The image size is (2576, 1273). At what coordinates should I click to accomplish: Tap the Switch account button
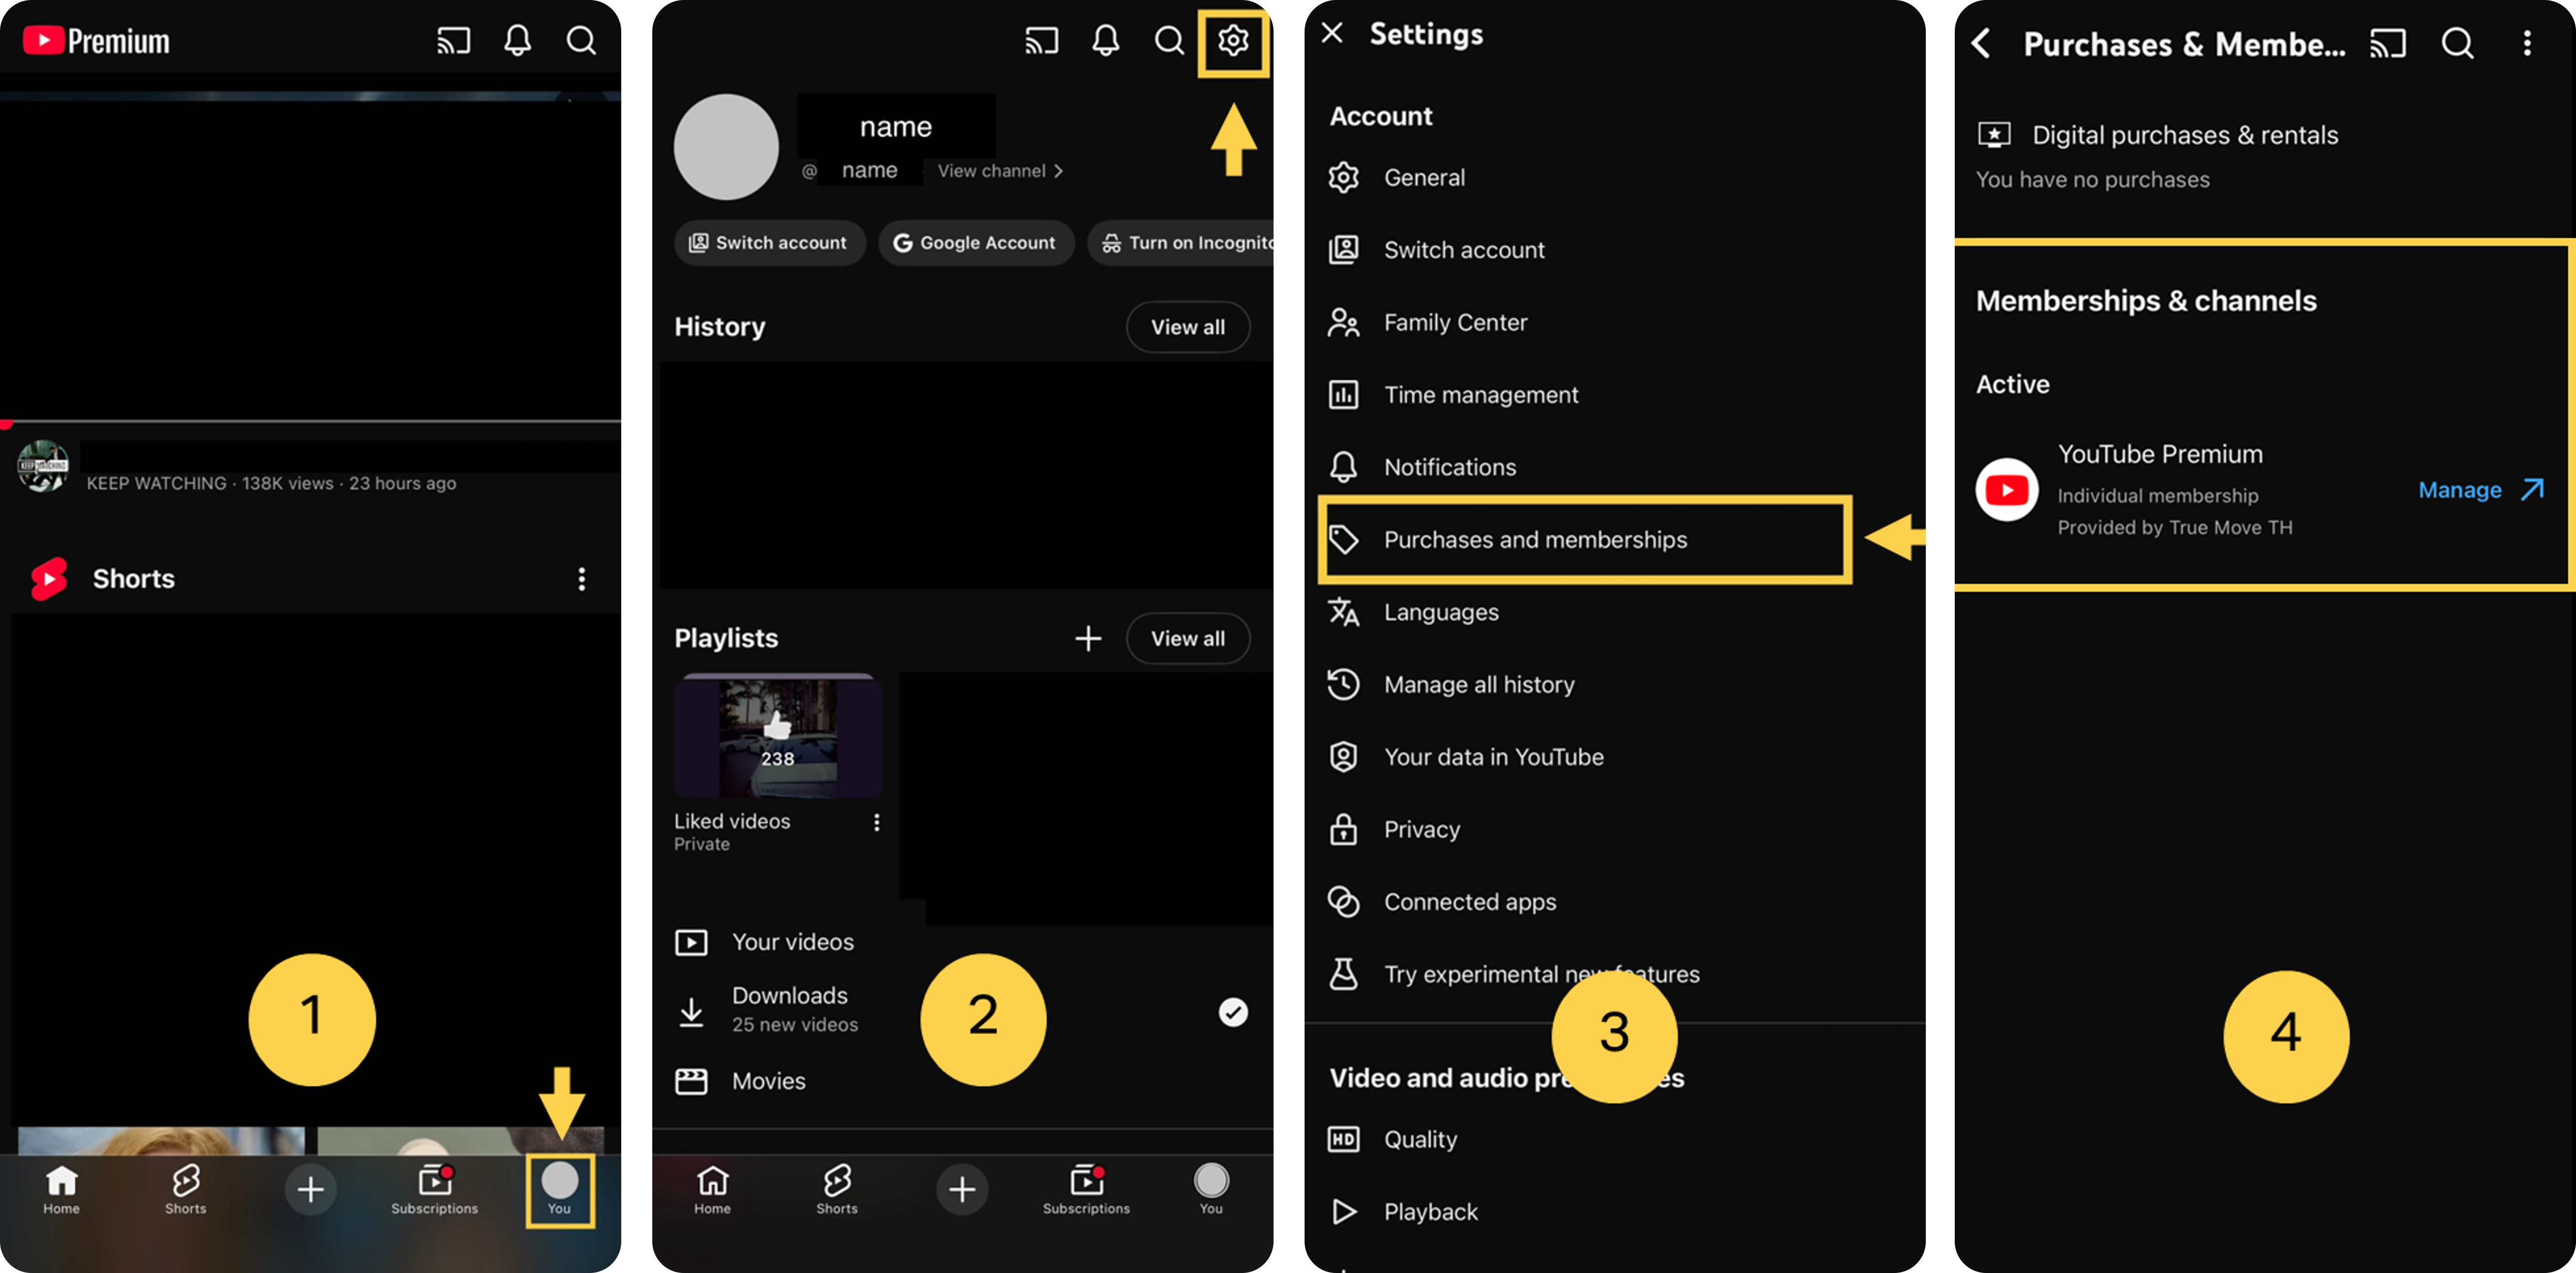pyautogui.click(x=769, y=242)
